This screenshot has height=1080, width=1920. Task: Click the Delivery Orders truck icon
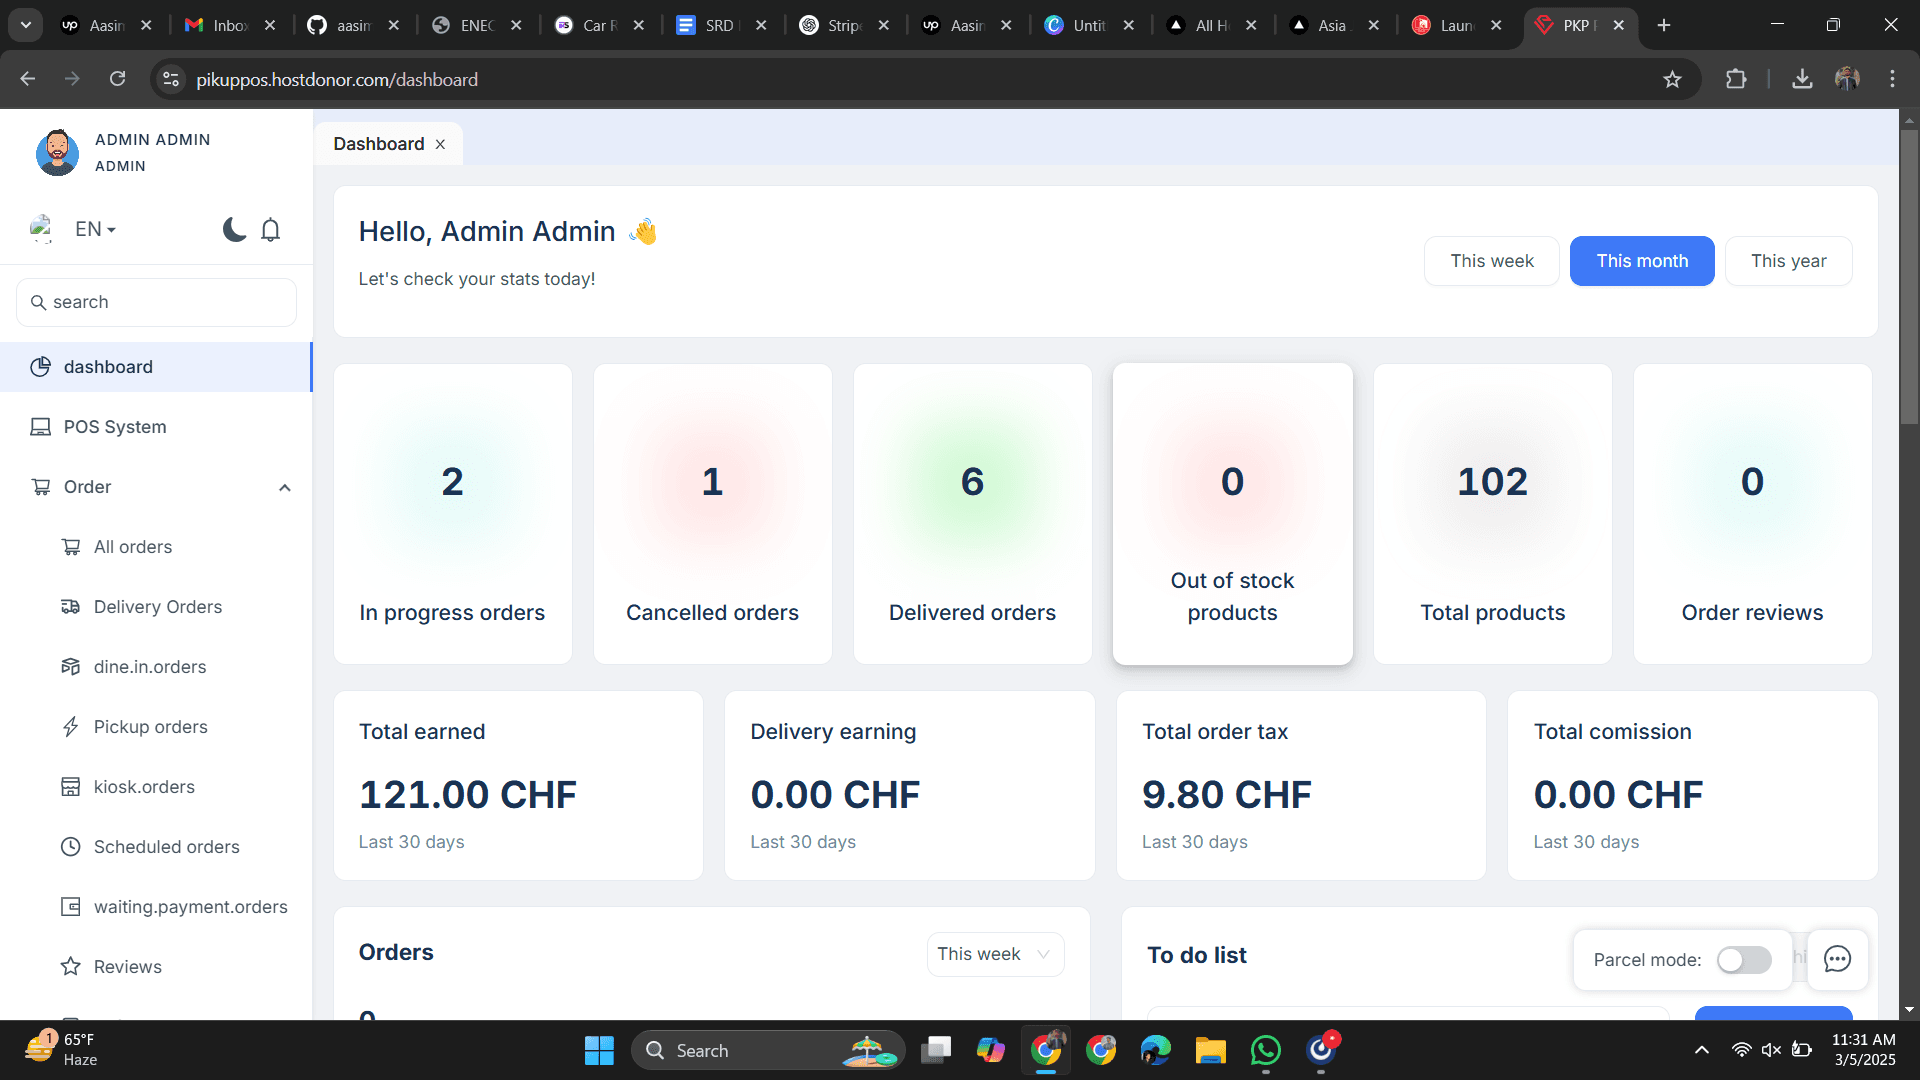70,607
